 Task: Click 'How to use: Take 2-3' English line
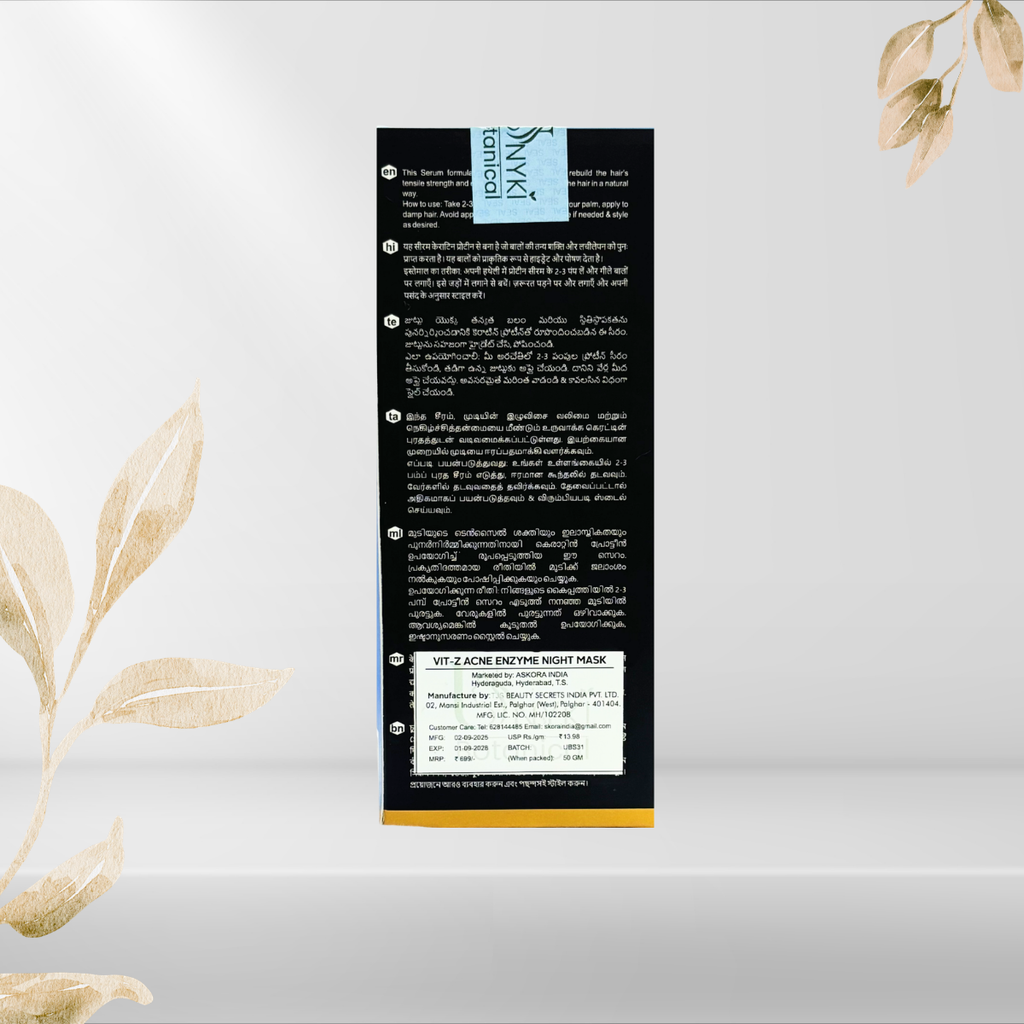tap(437, 204)
